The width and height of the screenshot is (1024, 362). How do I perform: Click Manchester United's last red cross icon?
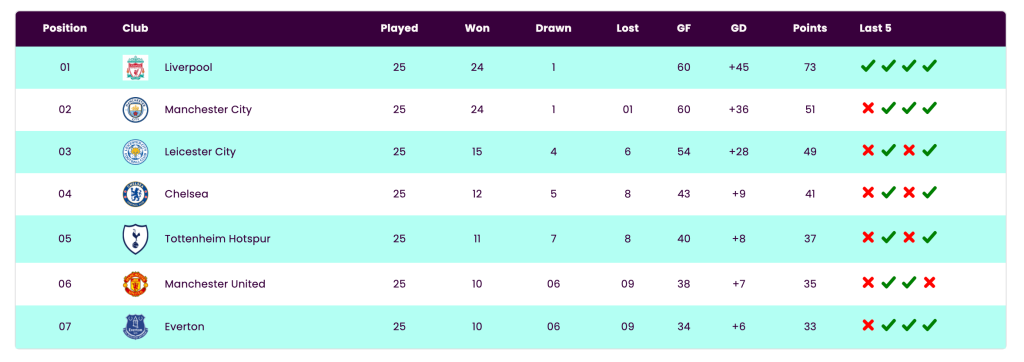click(930, 282)
